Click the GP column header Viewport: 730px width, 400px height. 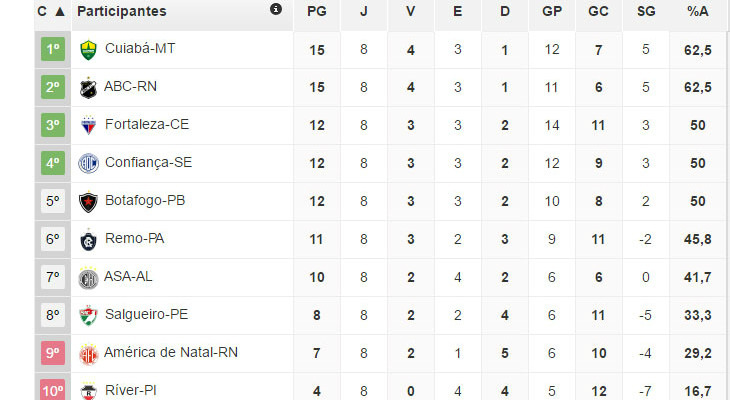[551, 12]
